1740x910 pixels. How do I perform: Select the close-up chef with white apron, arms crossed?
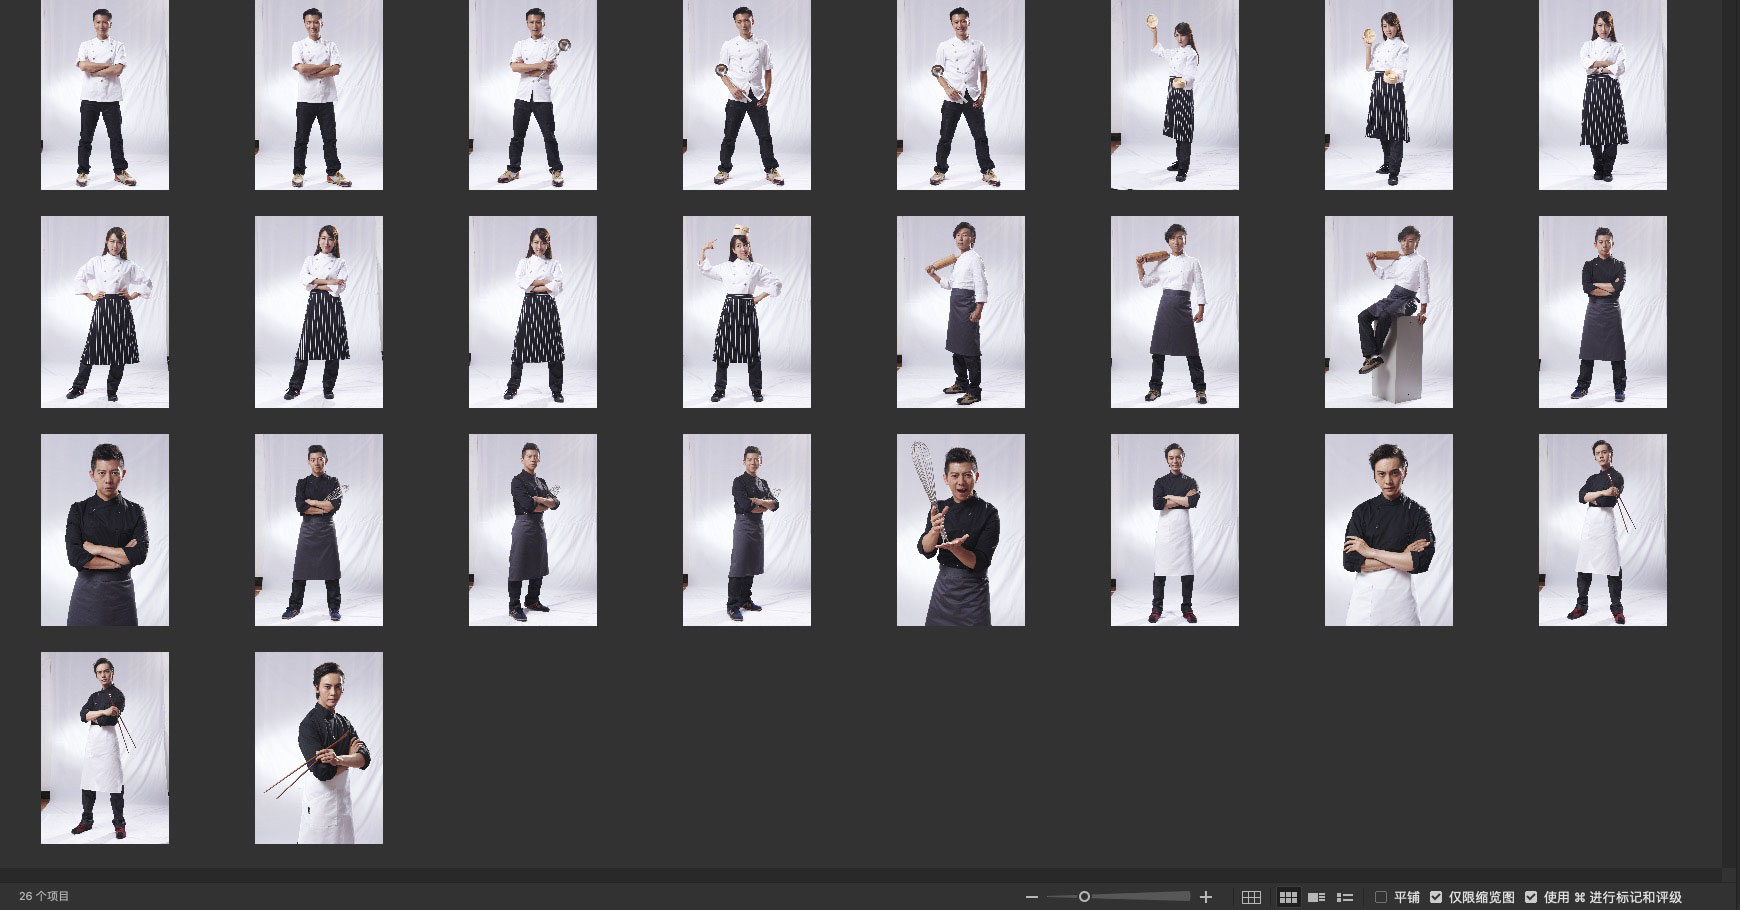click(1389, 530)
